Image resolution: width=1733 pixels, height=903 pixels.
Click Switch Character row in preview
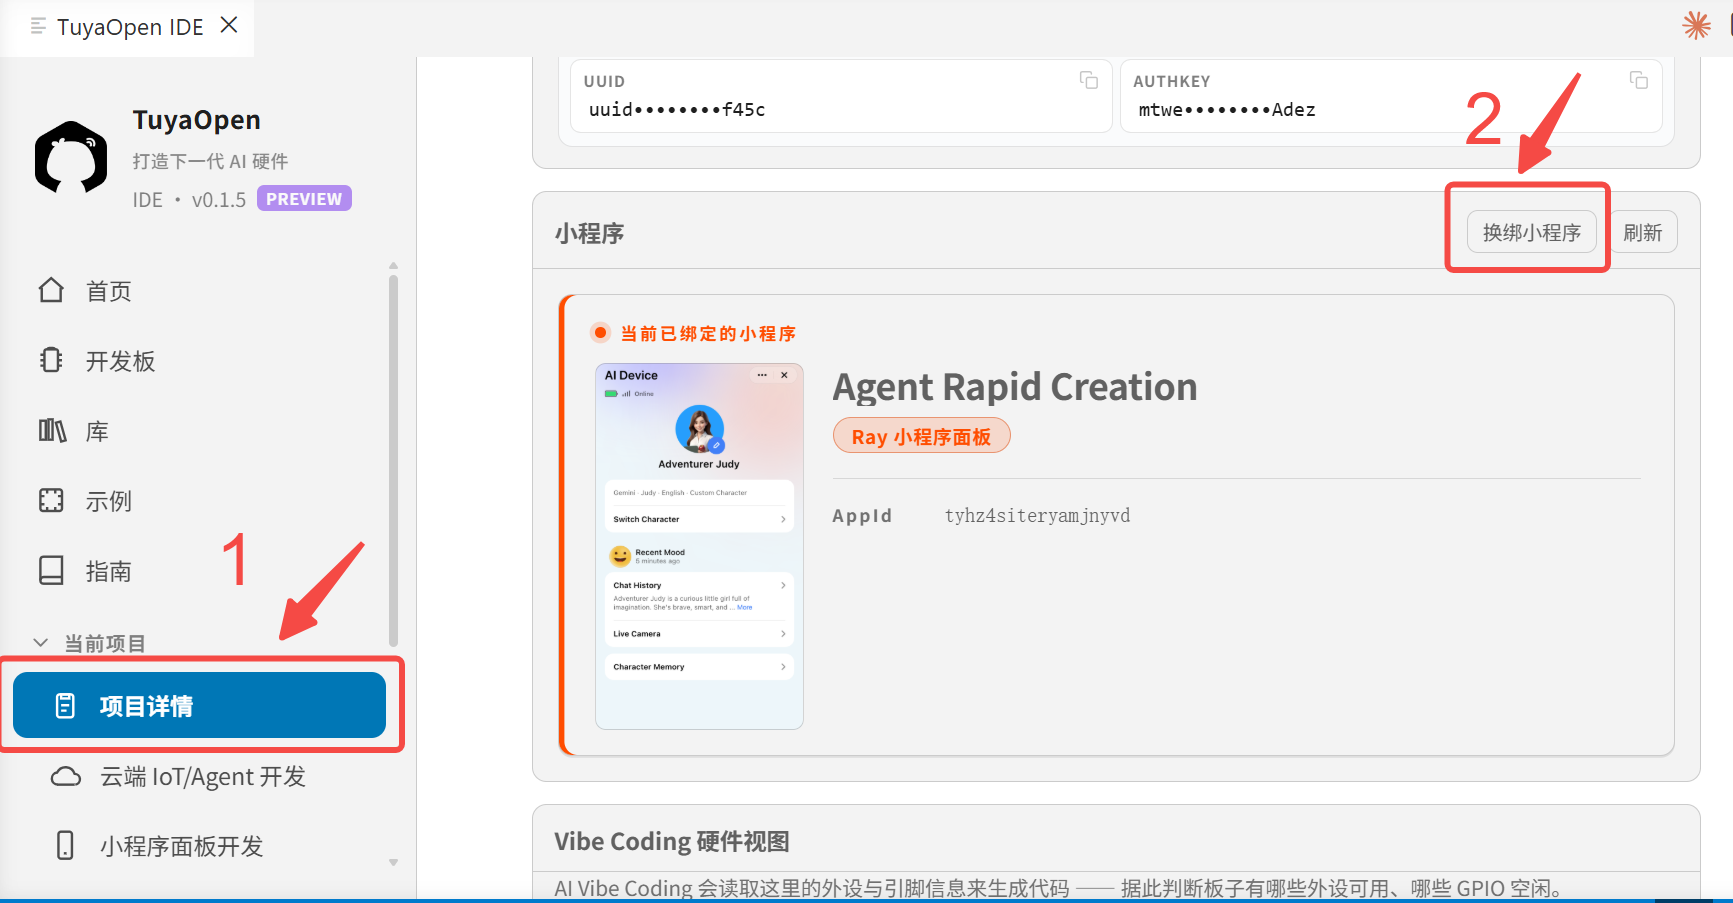[699, 519]
